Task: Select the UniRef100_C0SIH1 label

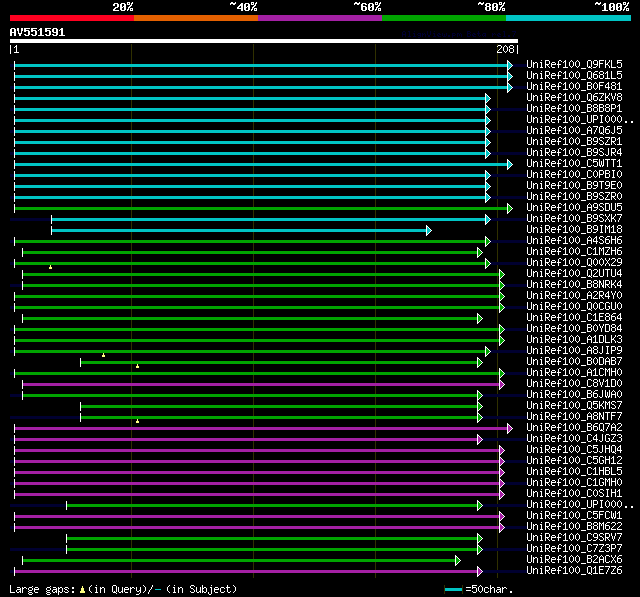Action: pos(574,494)
